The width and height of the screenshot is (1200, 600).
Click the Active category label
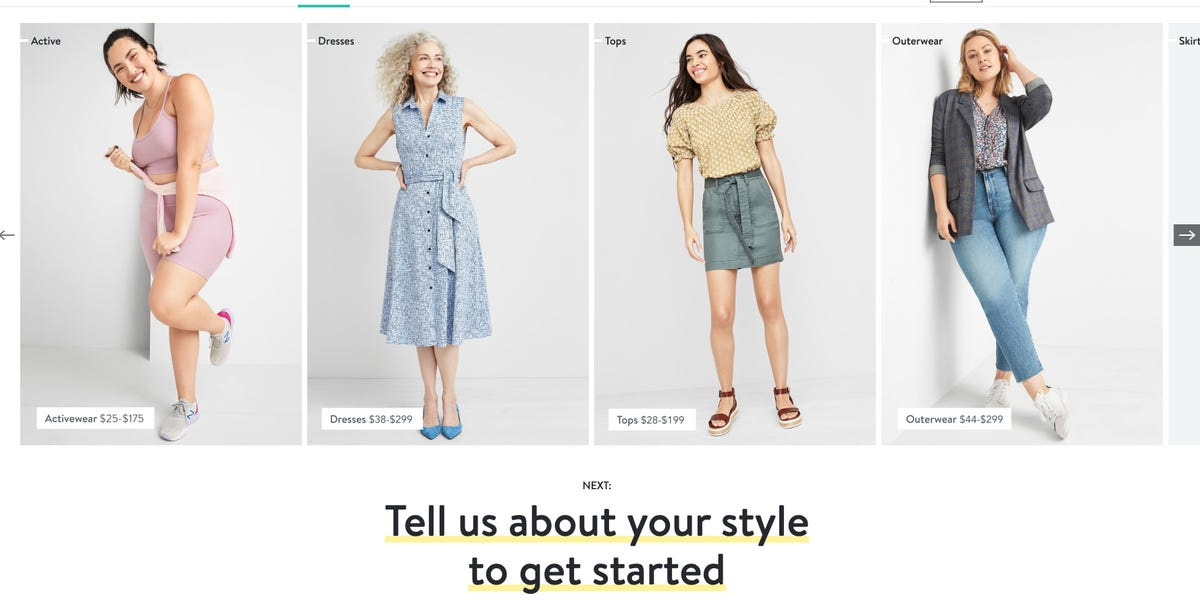(x=46, y=41)
